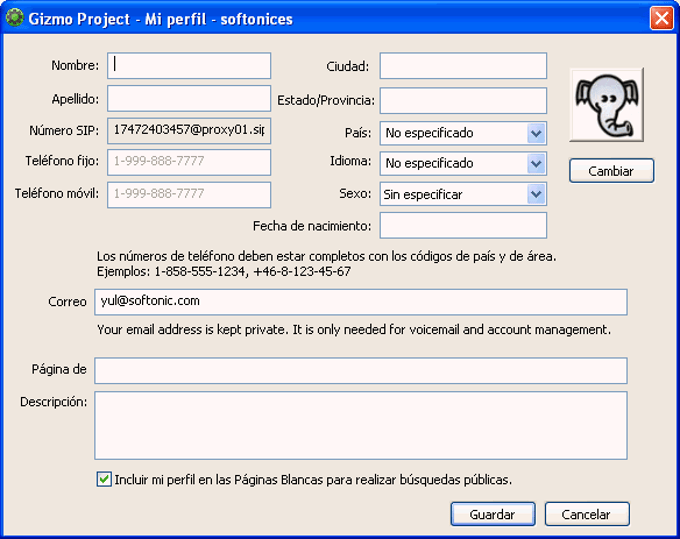Click the Teléfono fijo input
The height and width of the screenshot is (539, 680).
click(x=189, y=162)
